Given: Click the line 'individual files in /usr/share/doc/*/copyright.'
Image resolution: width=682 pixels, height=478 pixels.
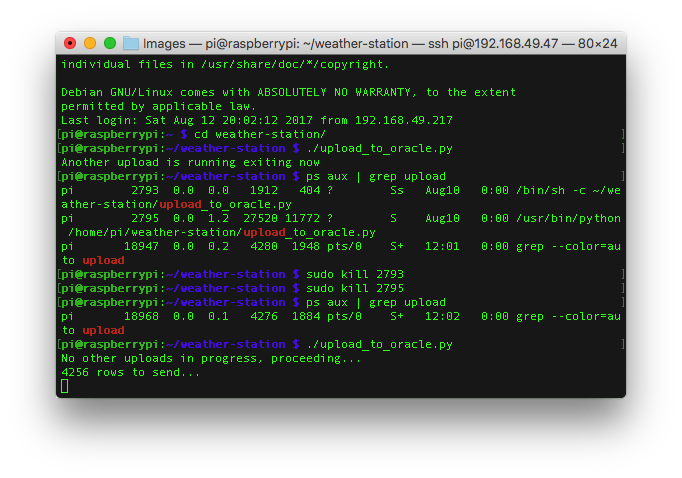Looking at the screenshot, I should point(225,64).
